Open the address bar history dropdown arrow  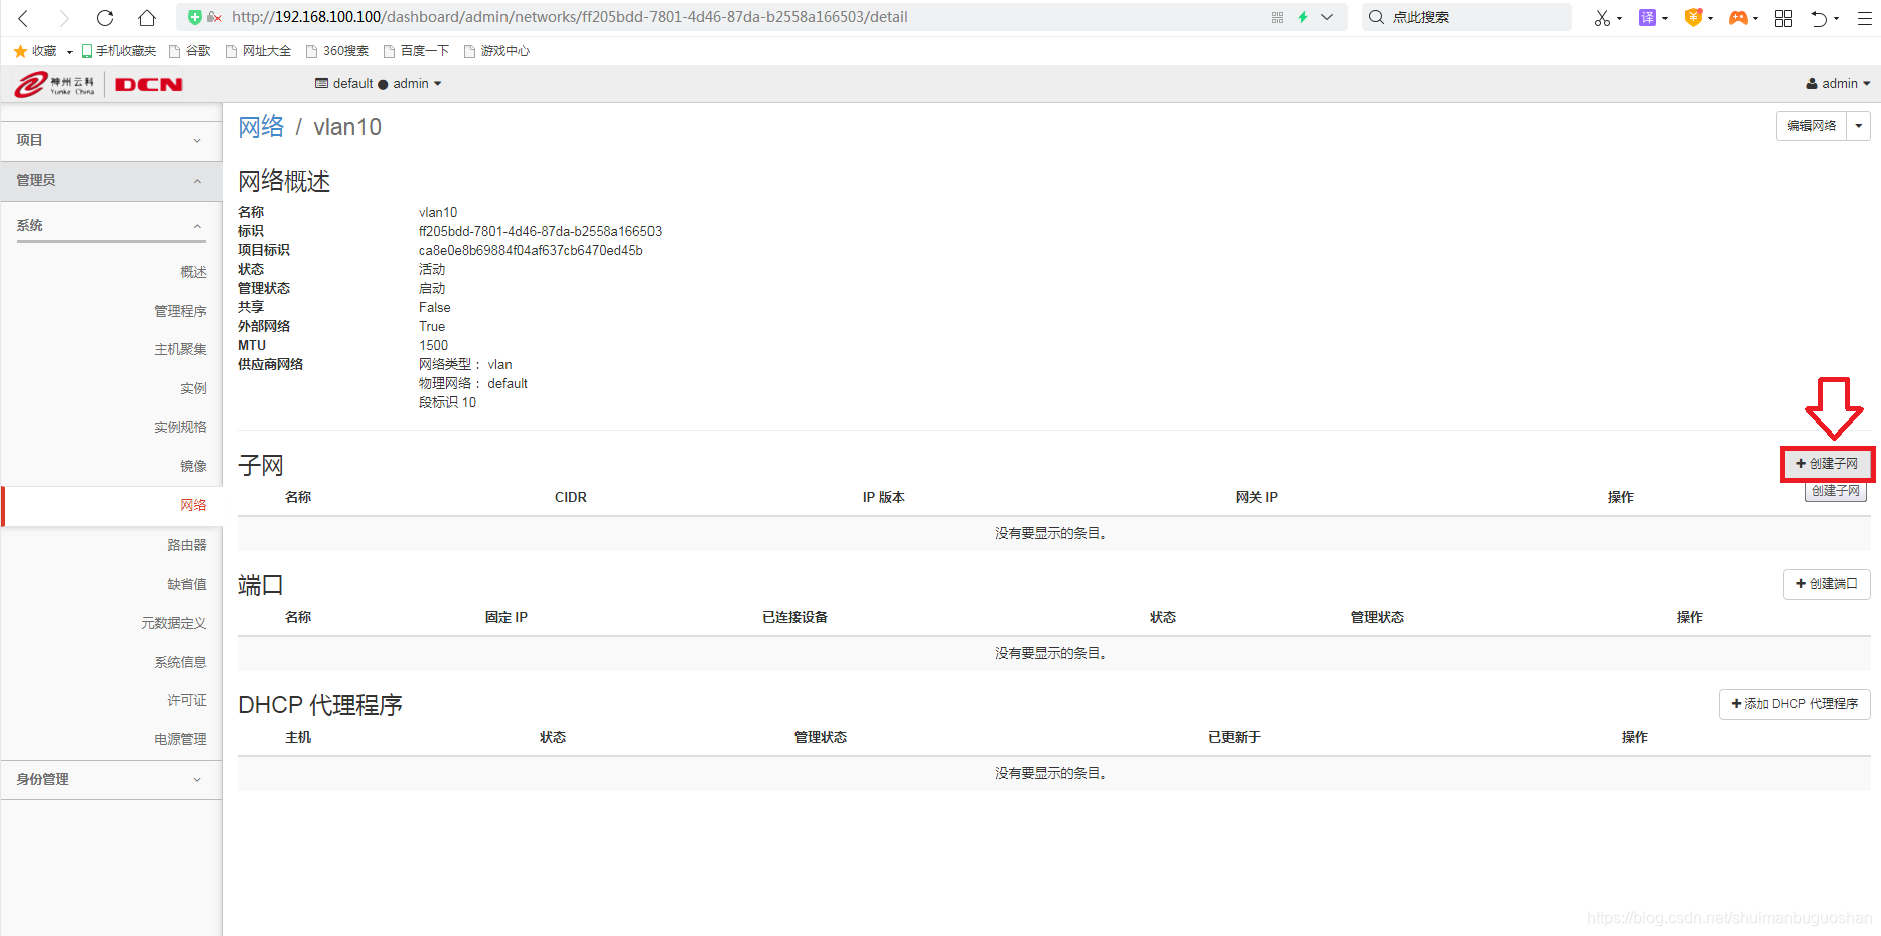point(1327,17)
